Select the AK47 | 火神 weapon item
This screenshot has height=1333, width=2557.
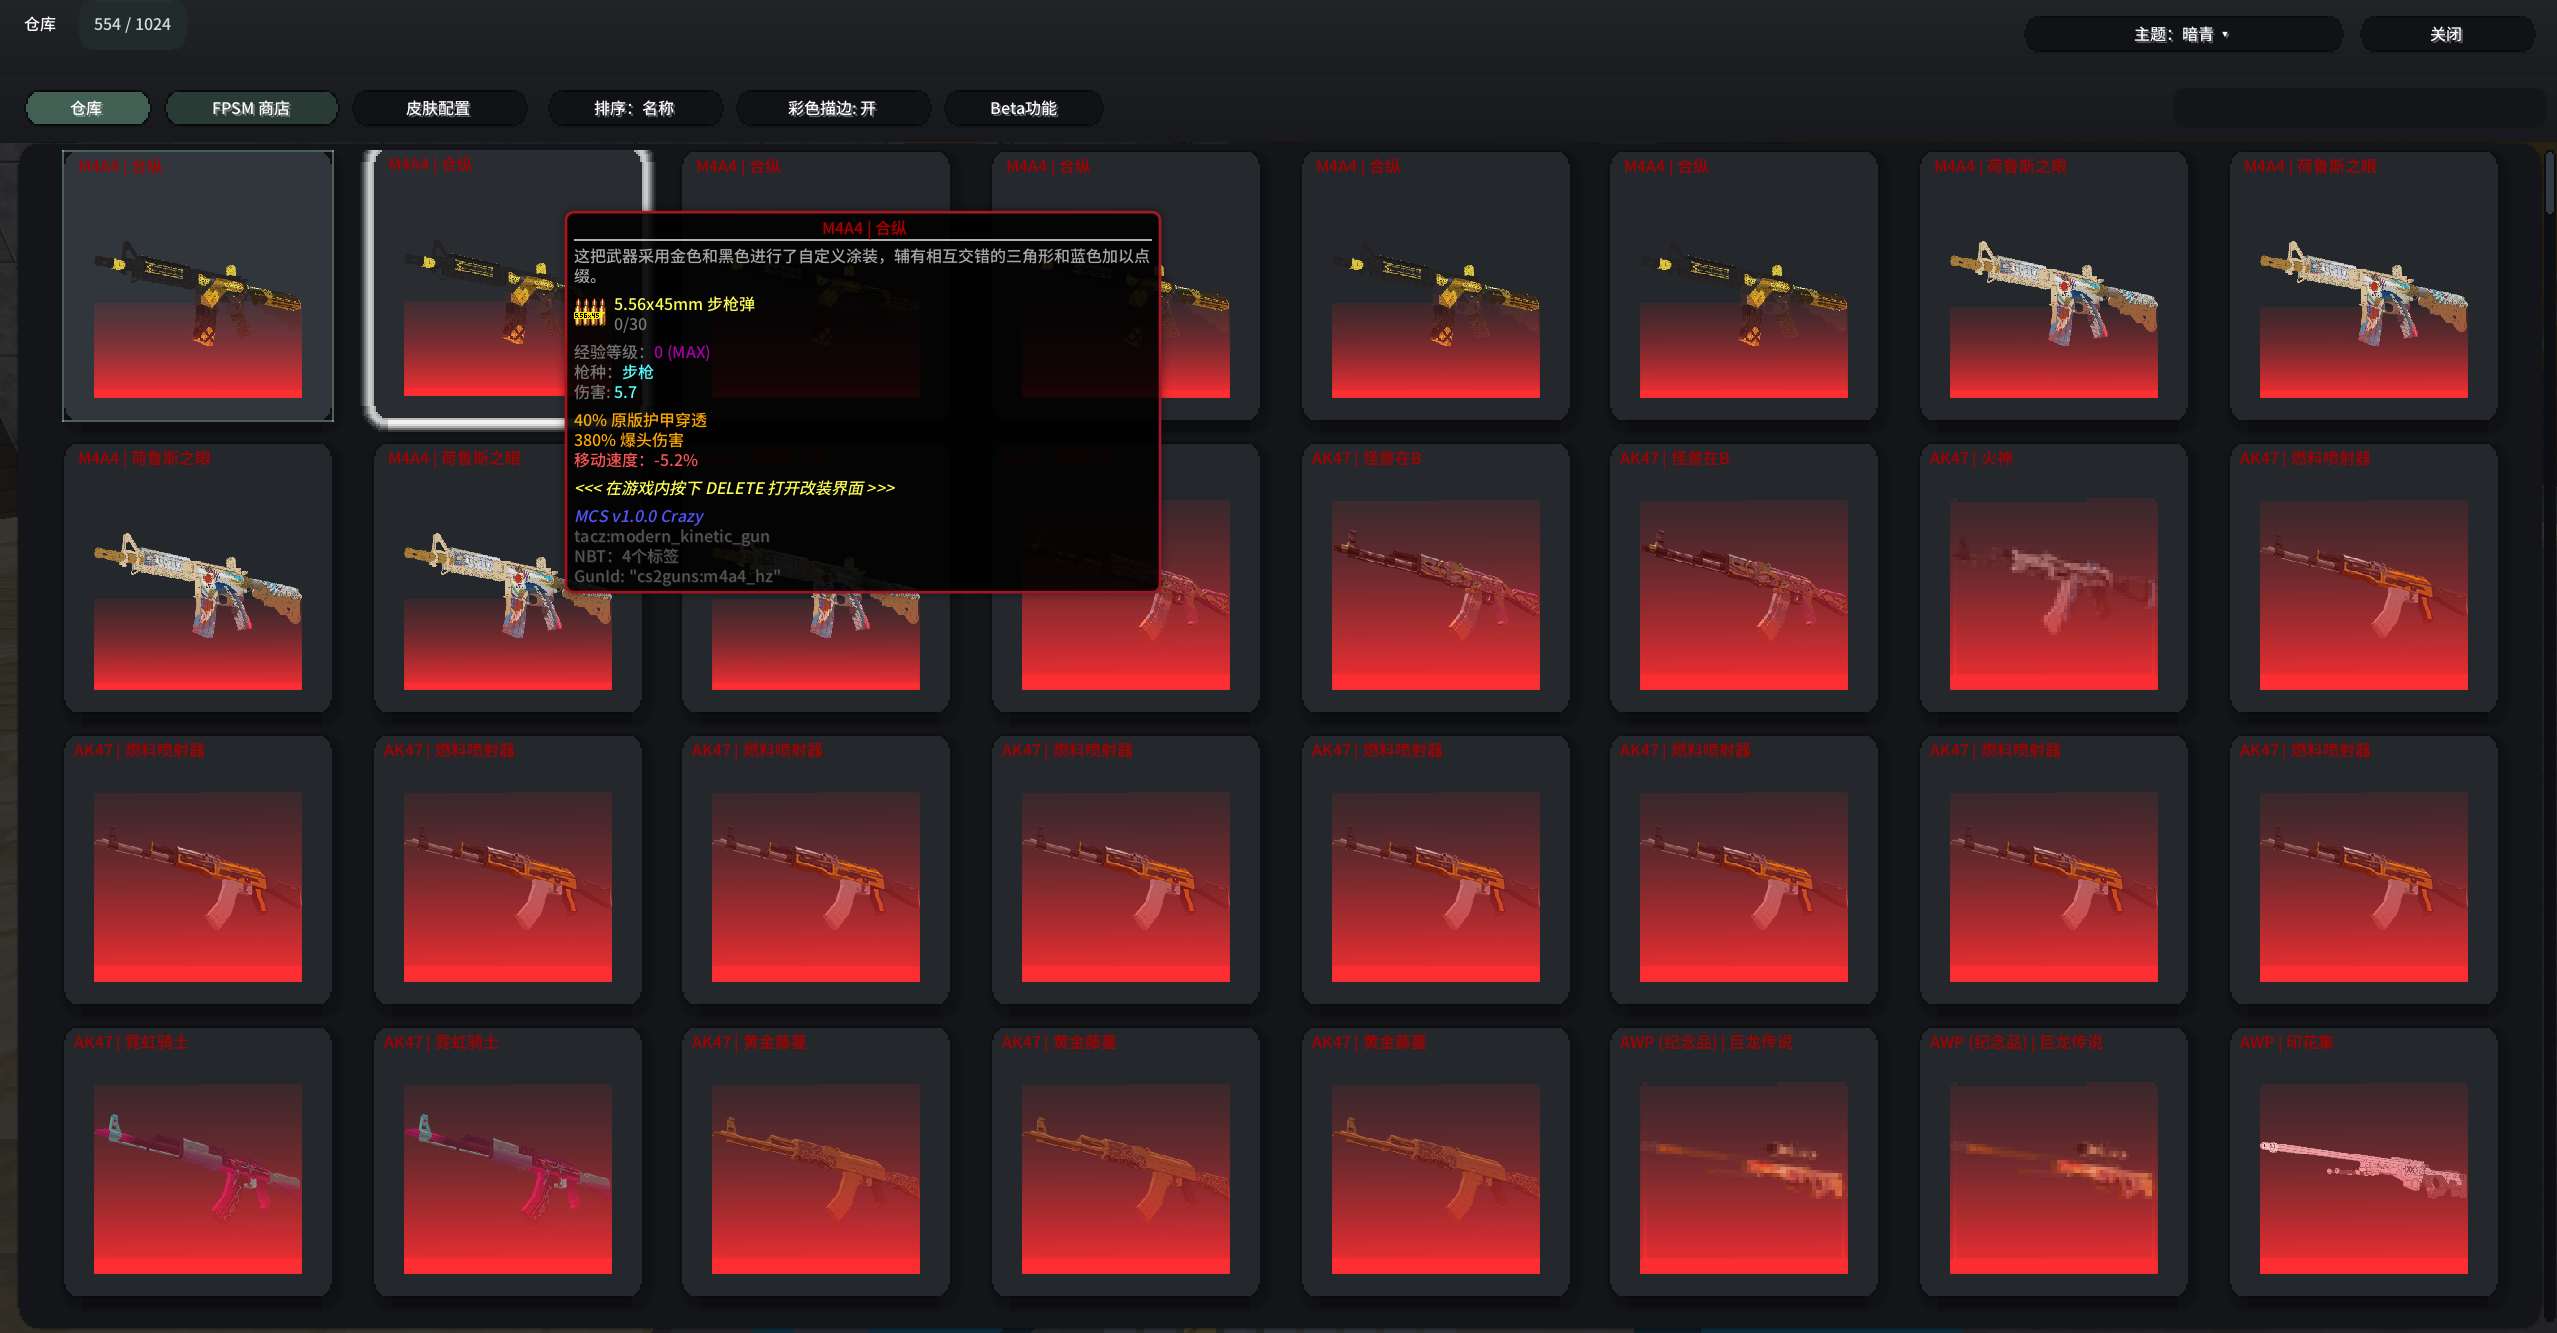[x=2053, y=578]
